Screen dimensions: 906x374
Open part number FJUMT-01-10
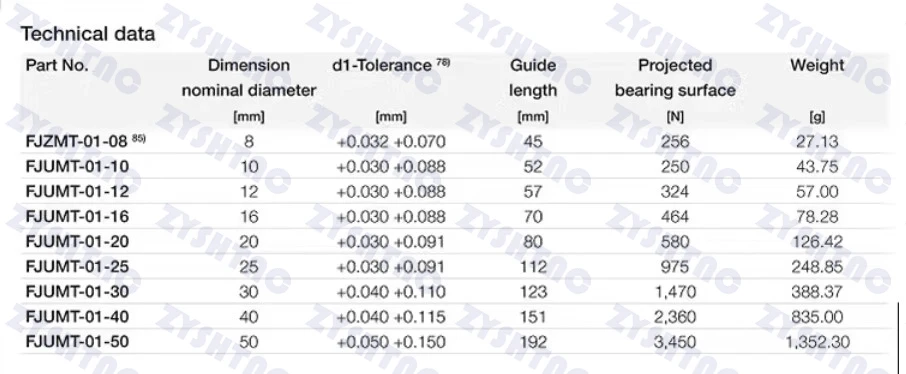77,166
